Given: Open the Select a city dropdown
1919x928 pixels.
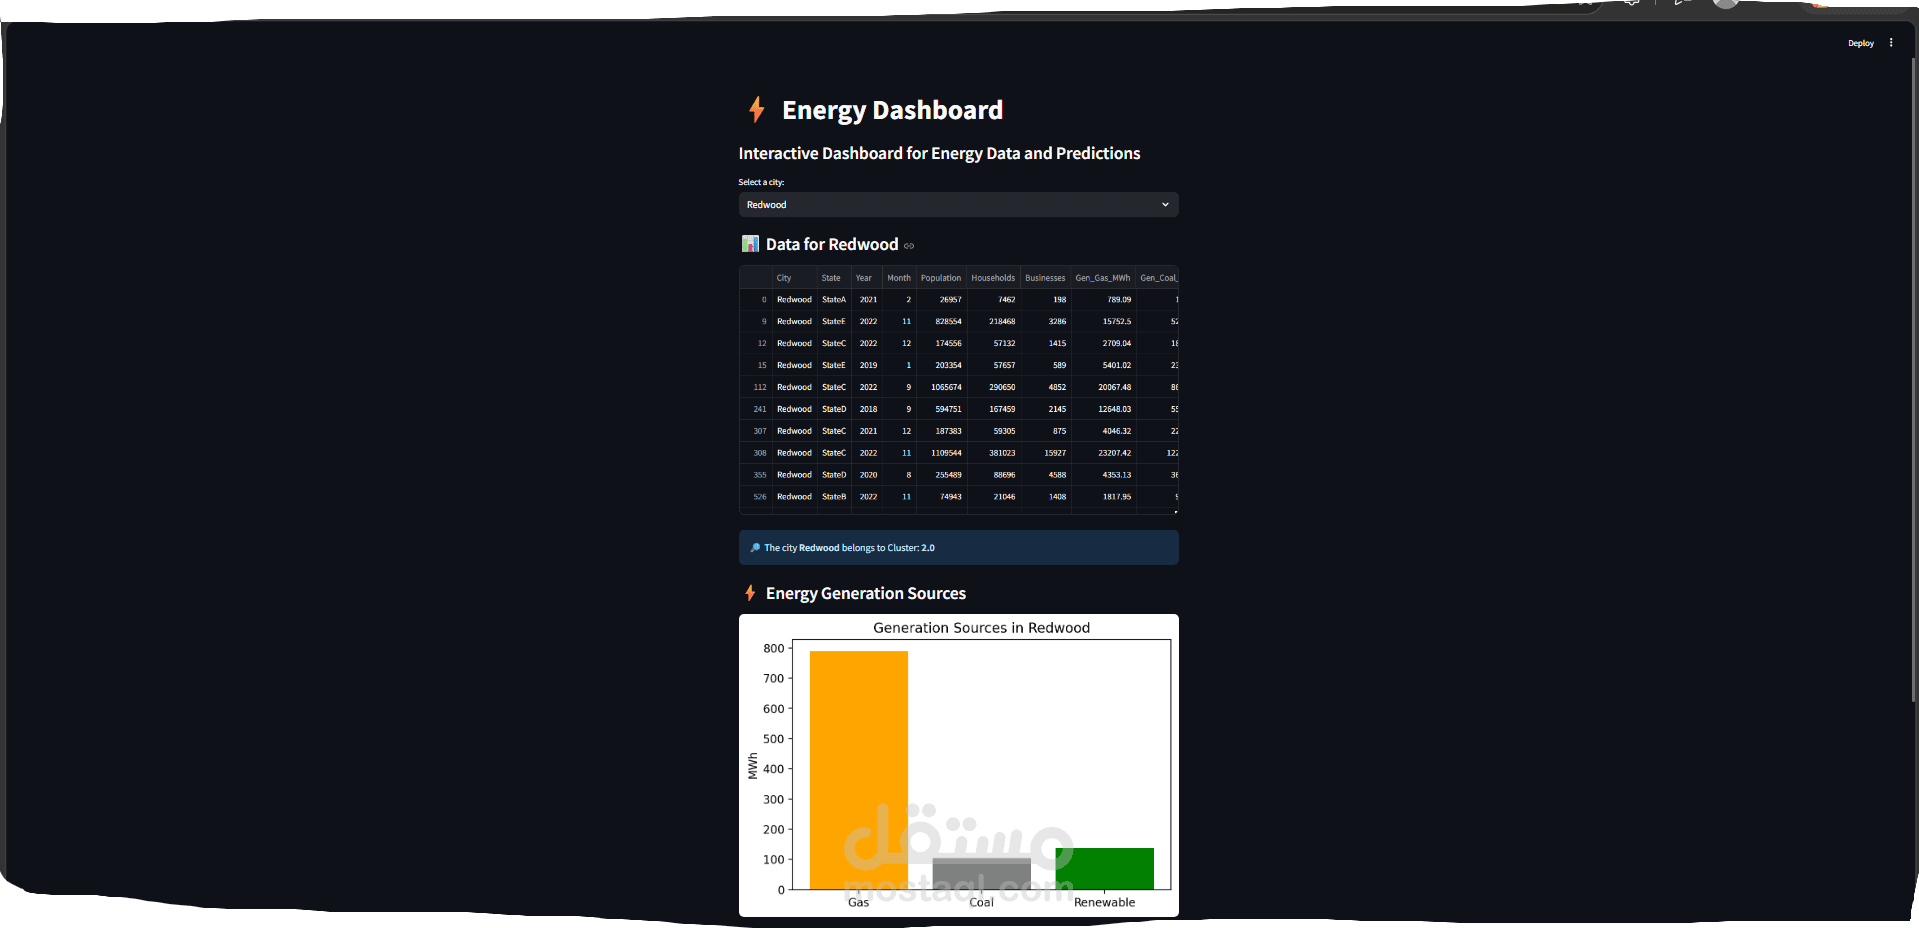Looking at the screenshot, I should coord(958,205).
